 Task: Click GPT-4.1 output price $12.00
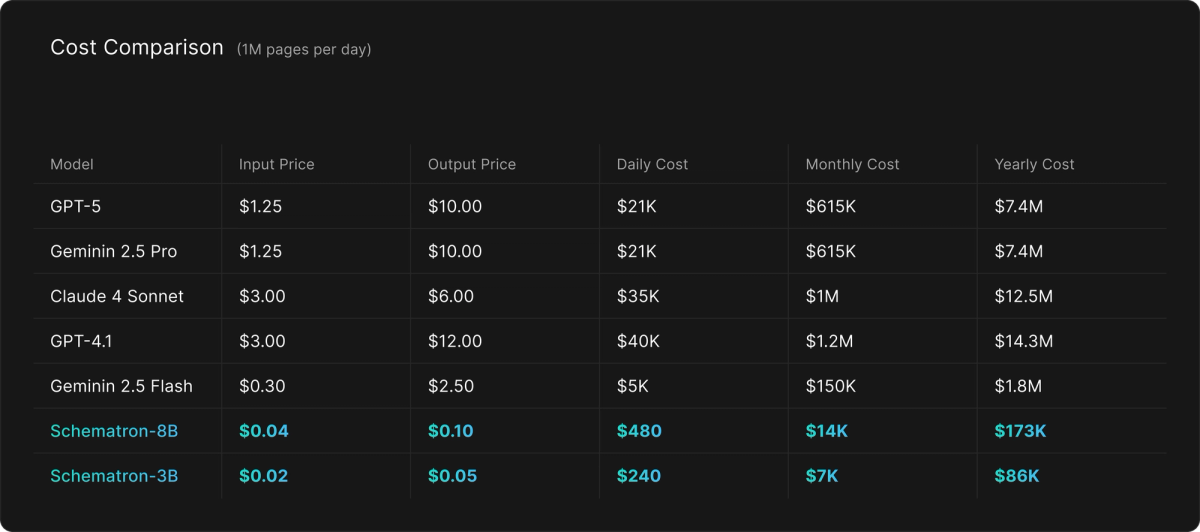(456, 342)
